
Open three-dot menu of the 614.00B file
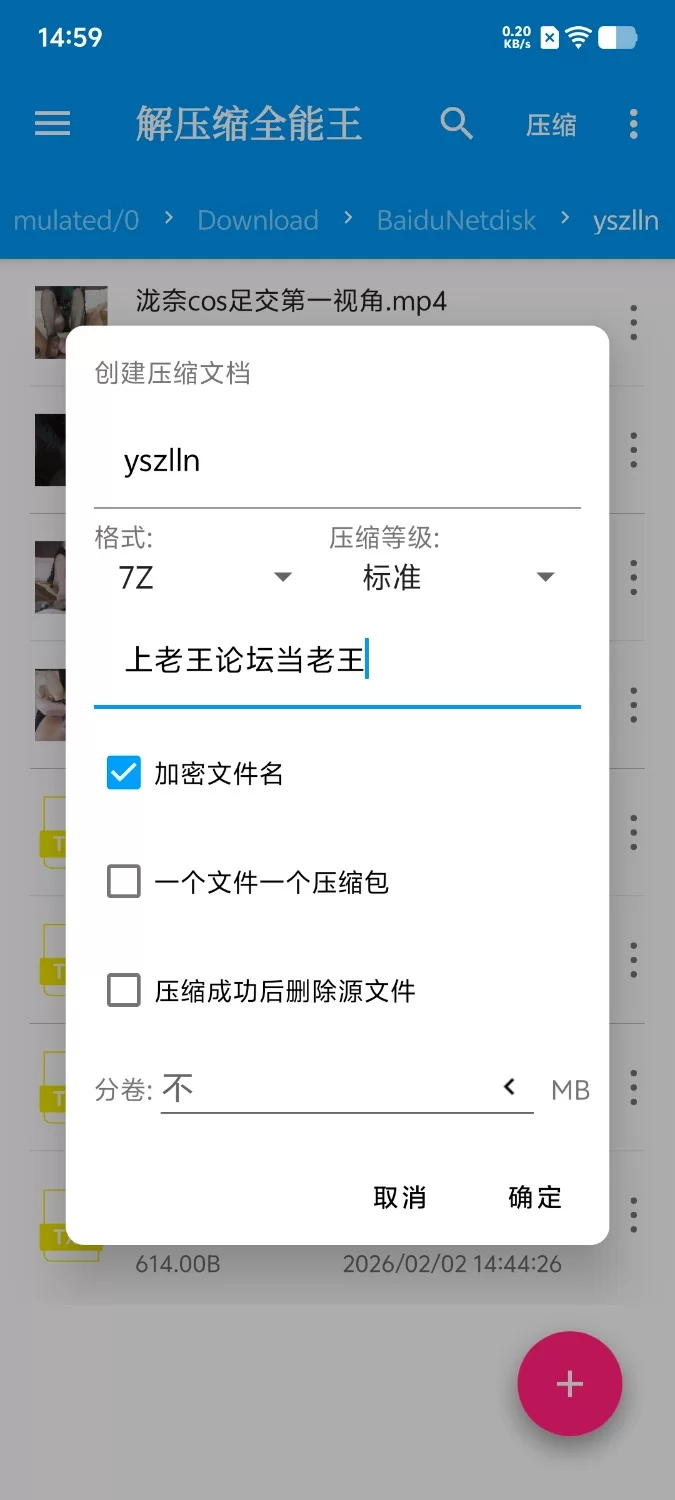coord(633,1215)
